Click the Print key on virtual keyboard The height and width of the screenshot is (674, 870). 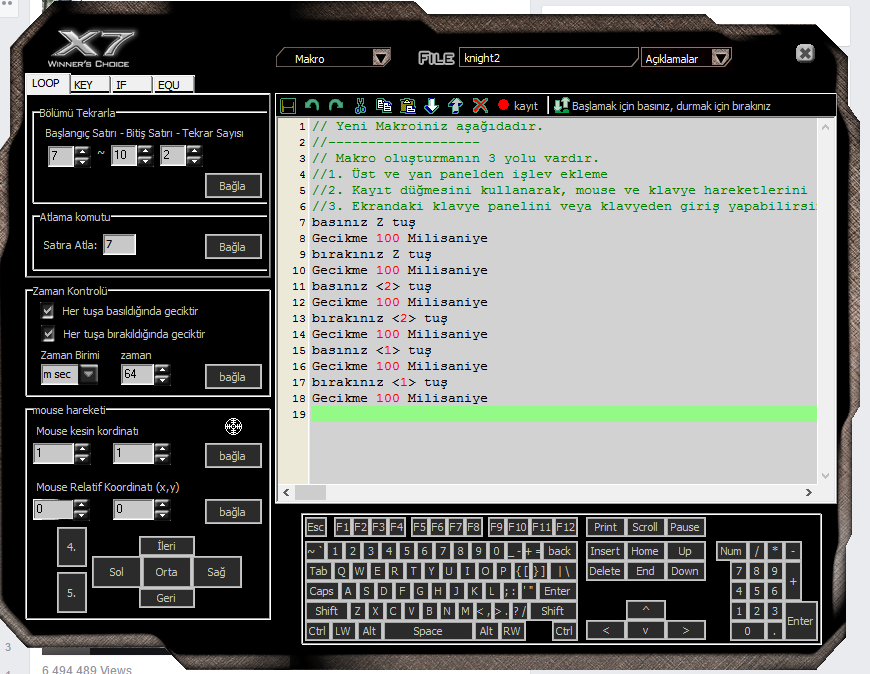605,526
